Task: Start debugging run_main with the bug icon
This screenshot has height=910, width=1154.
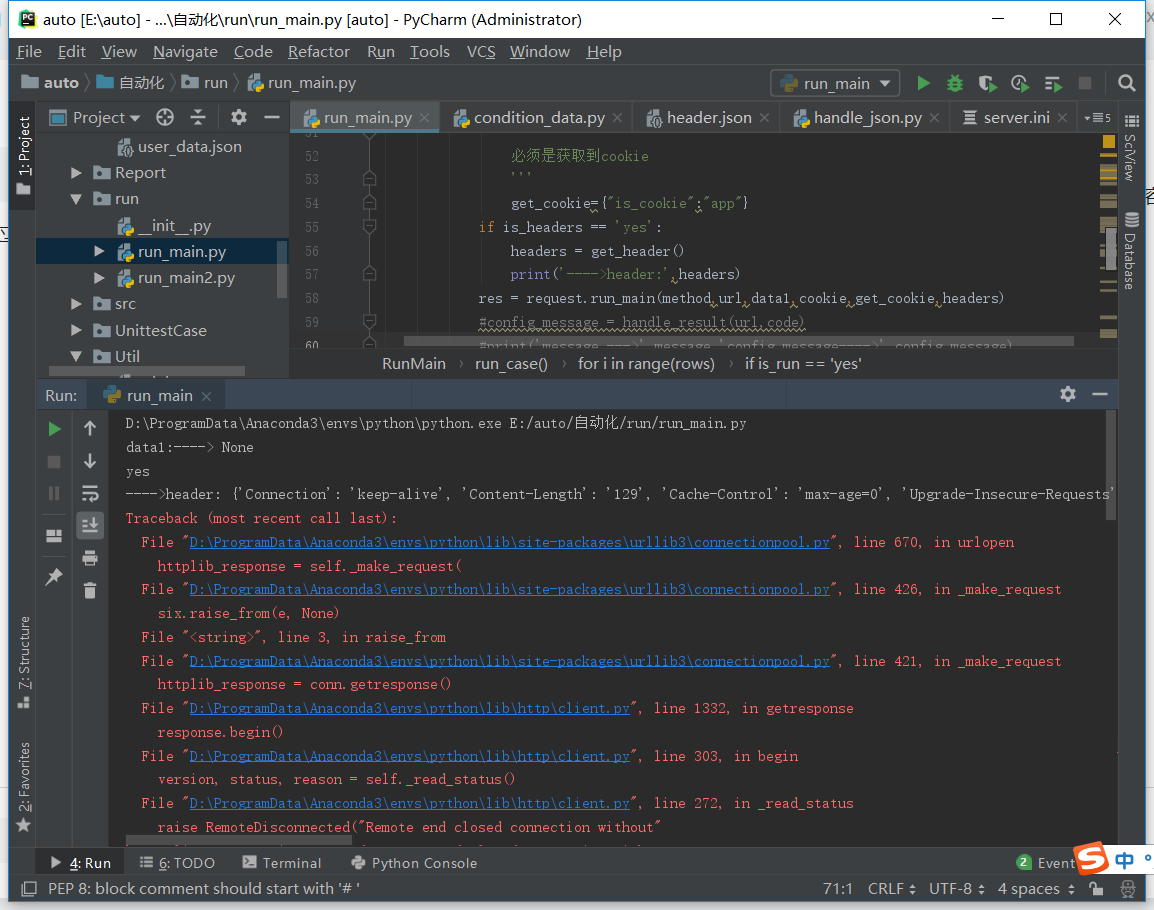Action: coord(955,83)
